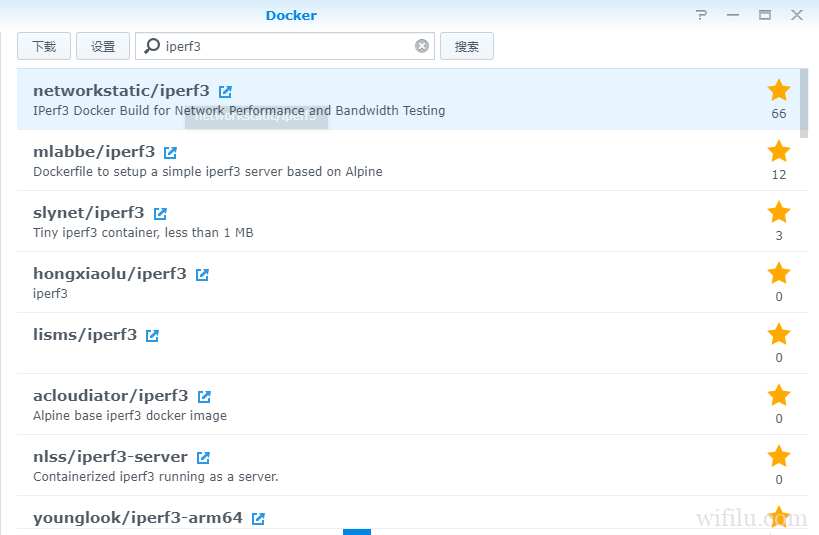Open mlabbe/iperf3 external link icon
819x535 pixels.
coord(170,153)
